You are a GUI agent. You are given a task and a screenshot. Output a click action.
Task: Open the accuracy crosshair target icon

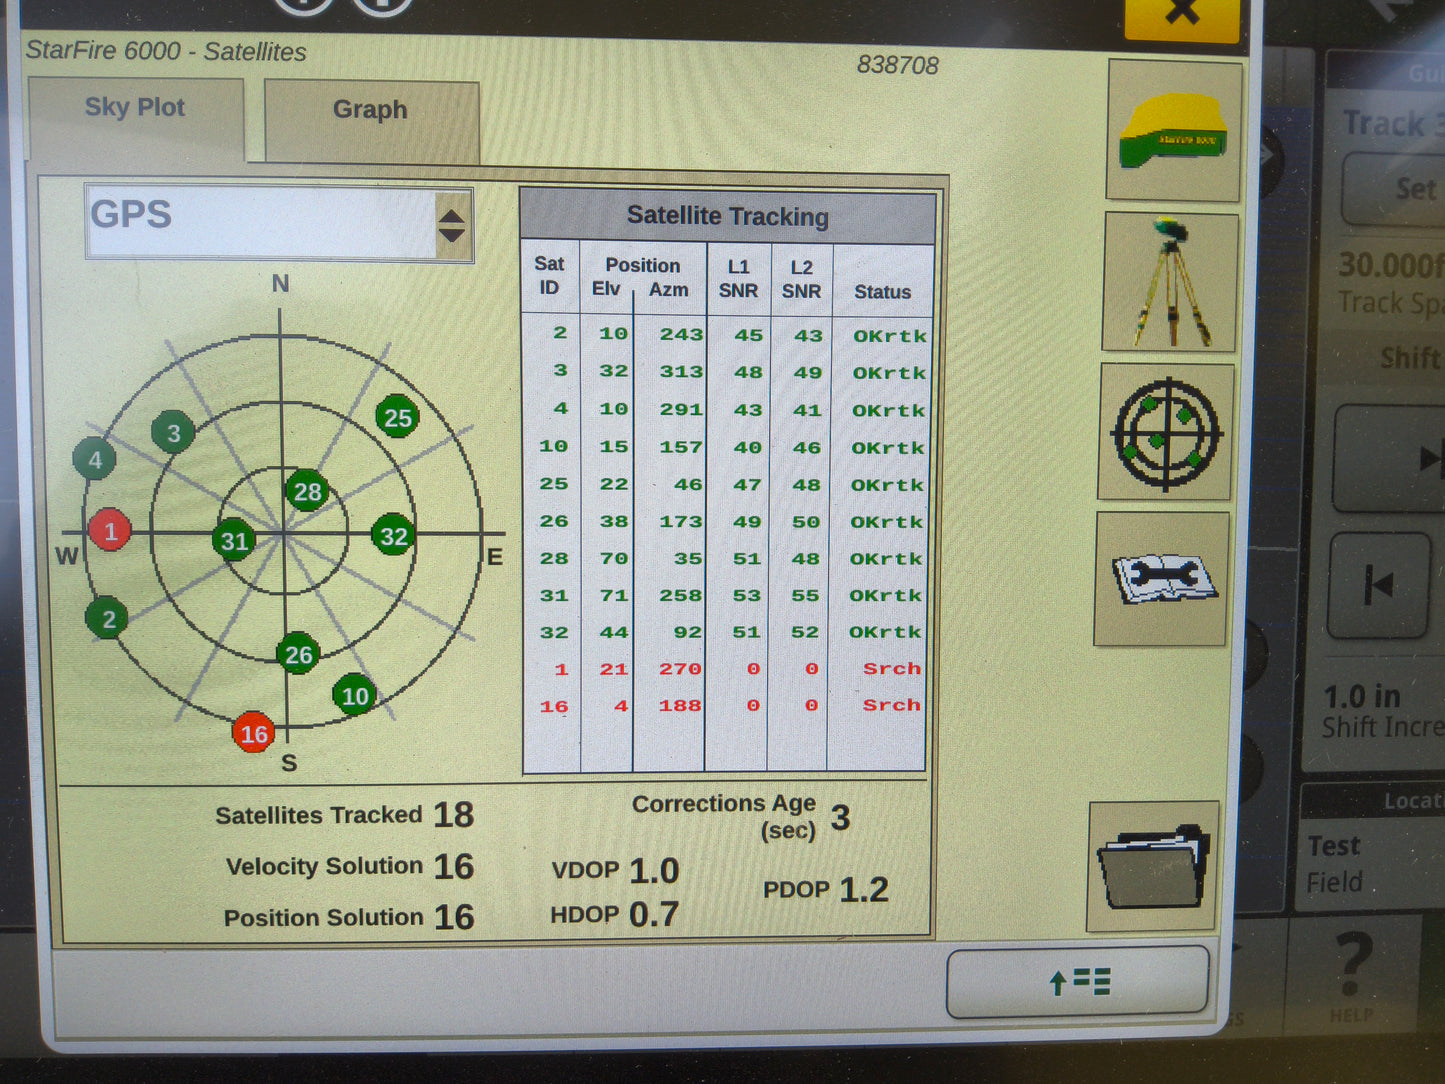pyautogui.click(x=1167, y=432)
